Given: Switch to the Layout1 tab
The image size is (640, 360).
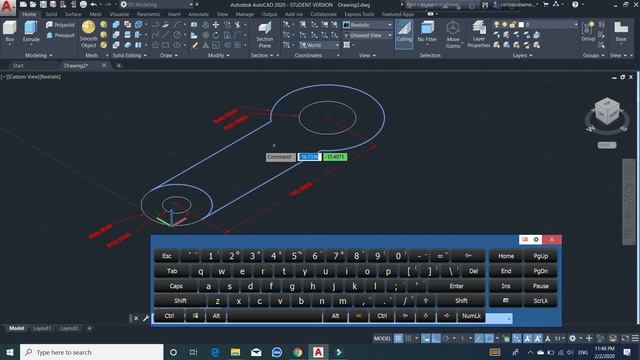Looking at the screenshot, I should point(42,328).
